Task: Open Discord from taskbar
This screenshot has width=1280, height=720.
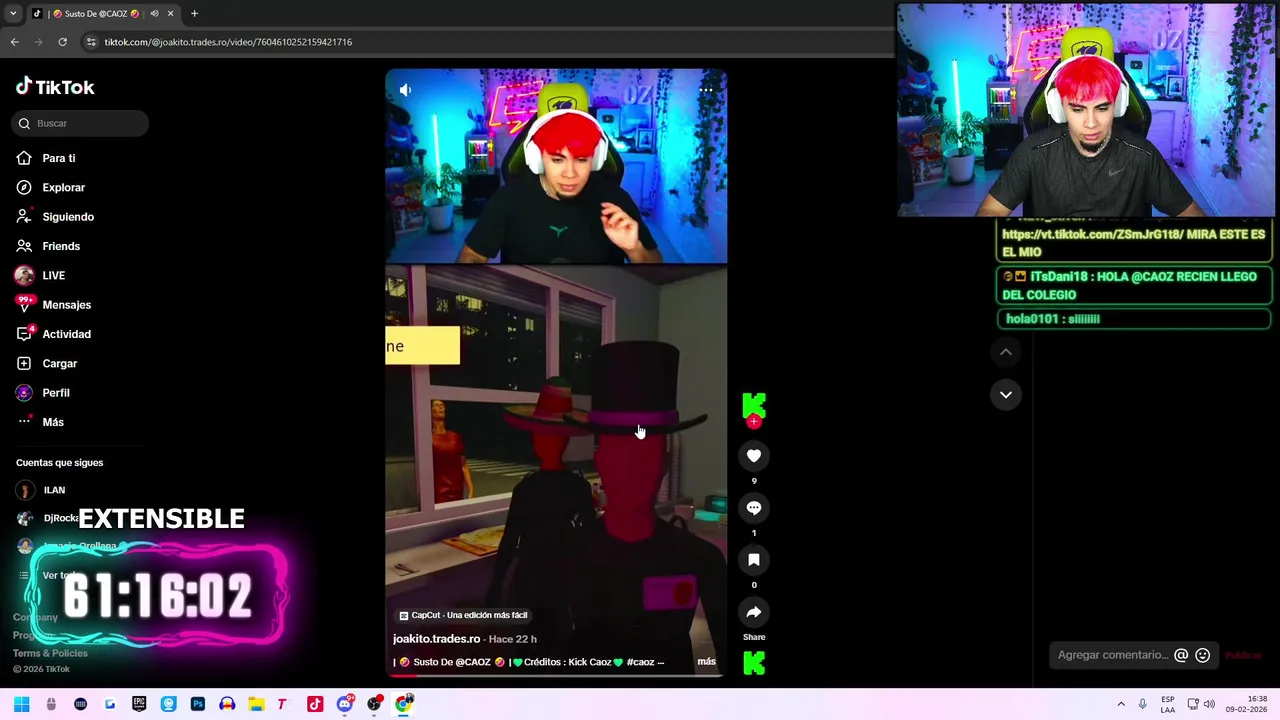Action: point(345,704)
